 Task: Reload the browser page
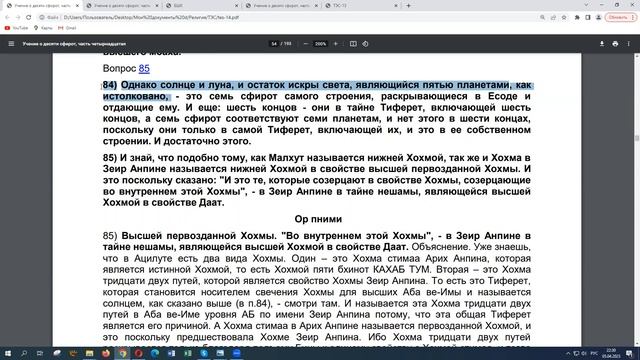tap(29, 18)
